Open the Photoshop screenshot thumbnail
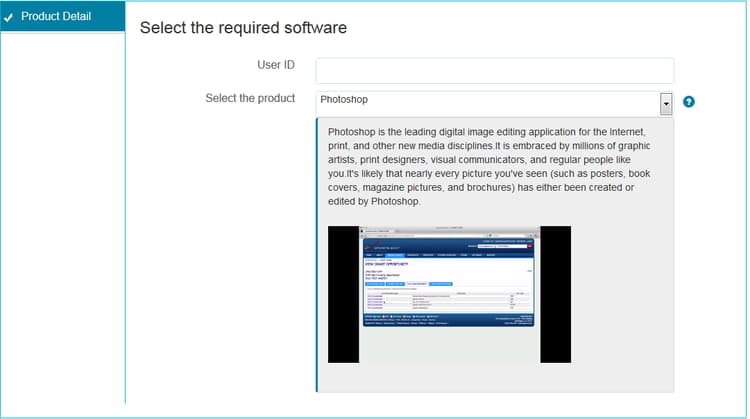 [449, 294]
